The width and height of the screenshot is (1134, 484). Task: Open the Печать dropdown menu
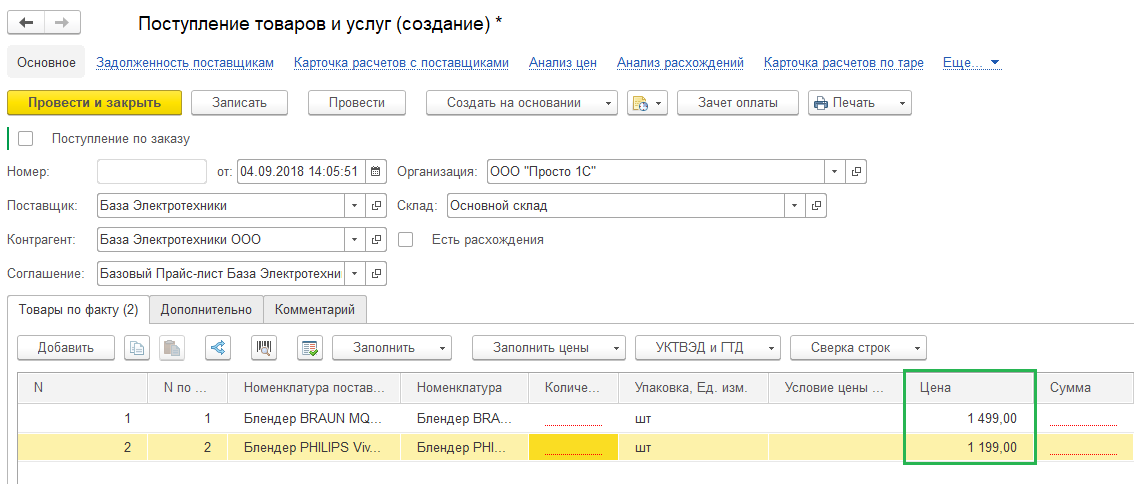860,103
